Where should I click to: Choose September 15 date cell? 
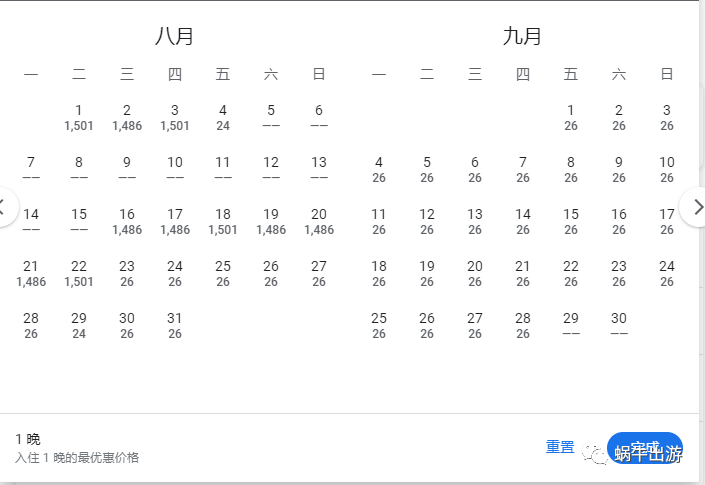coord(571,222)
